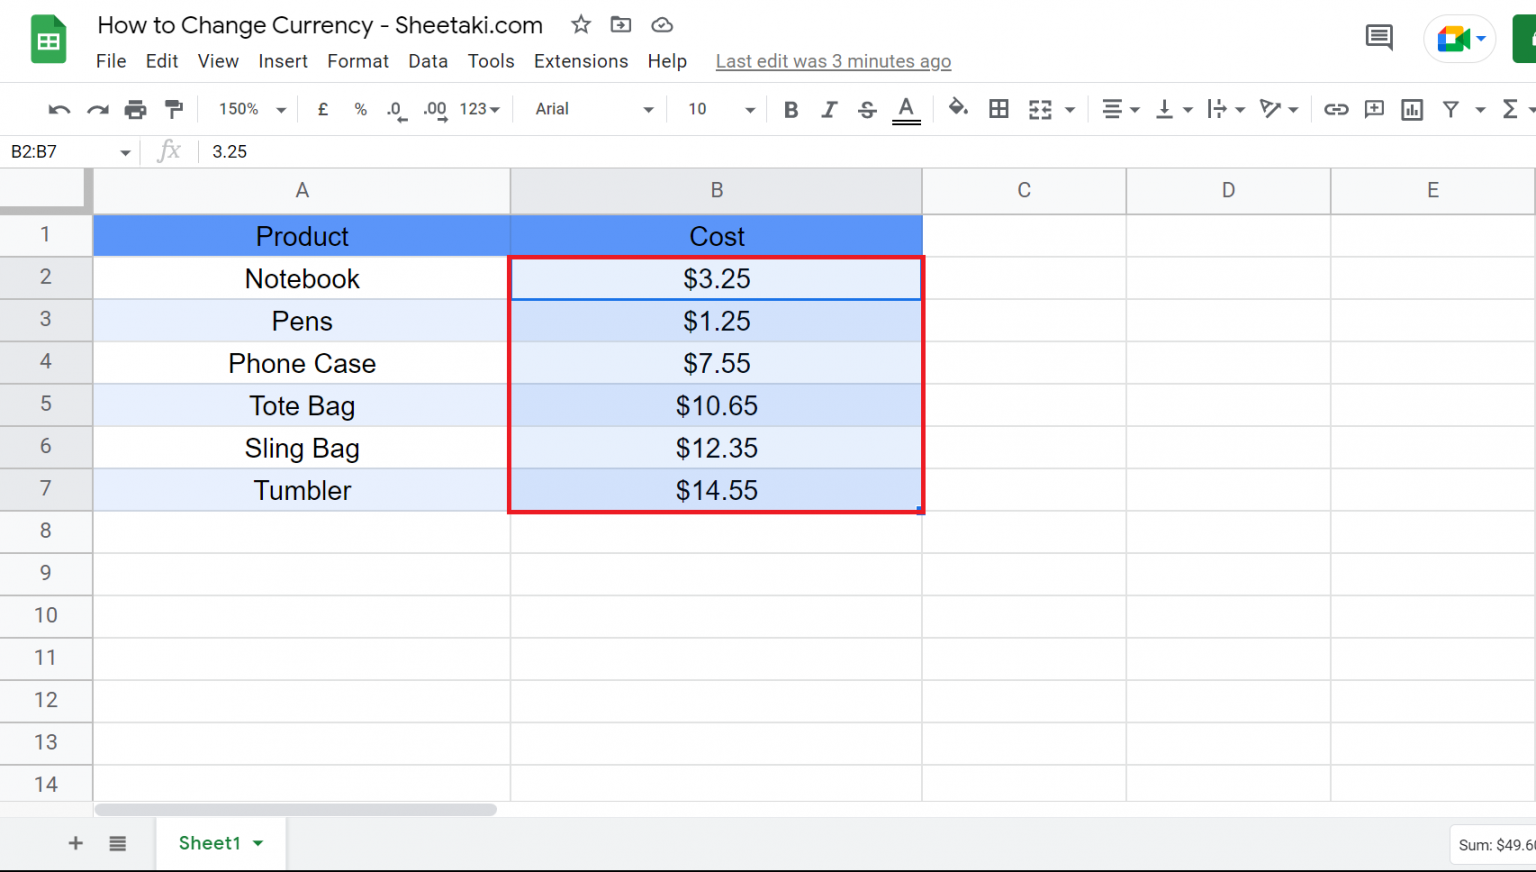Open the Format menu
1536x872 pixels.
click(x=357, y=61)
